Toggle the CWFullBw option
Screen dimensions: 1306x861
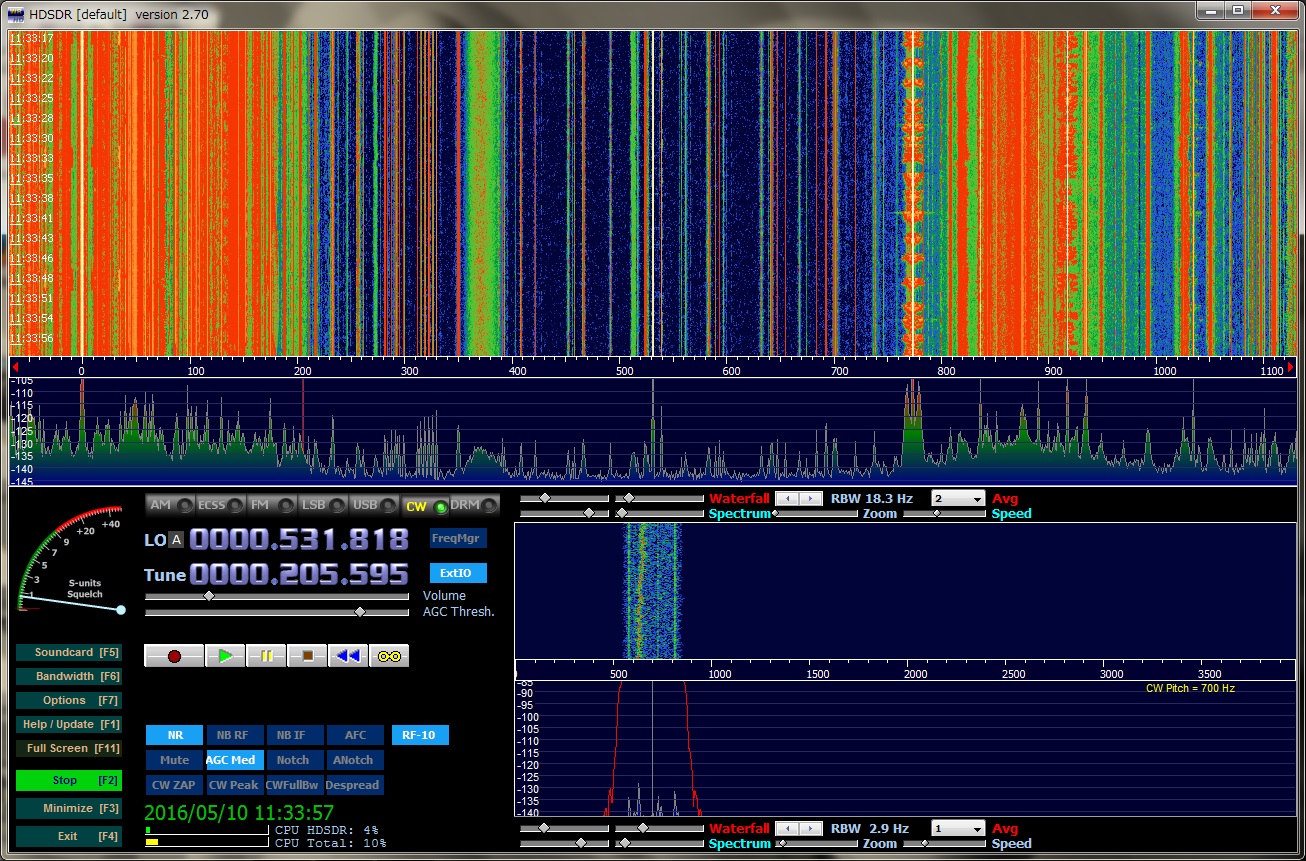coord(293,785)
